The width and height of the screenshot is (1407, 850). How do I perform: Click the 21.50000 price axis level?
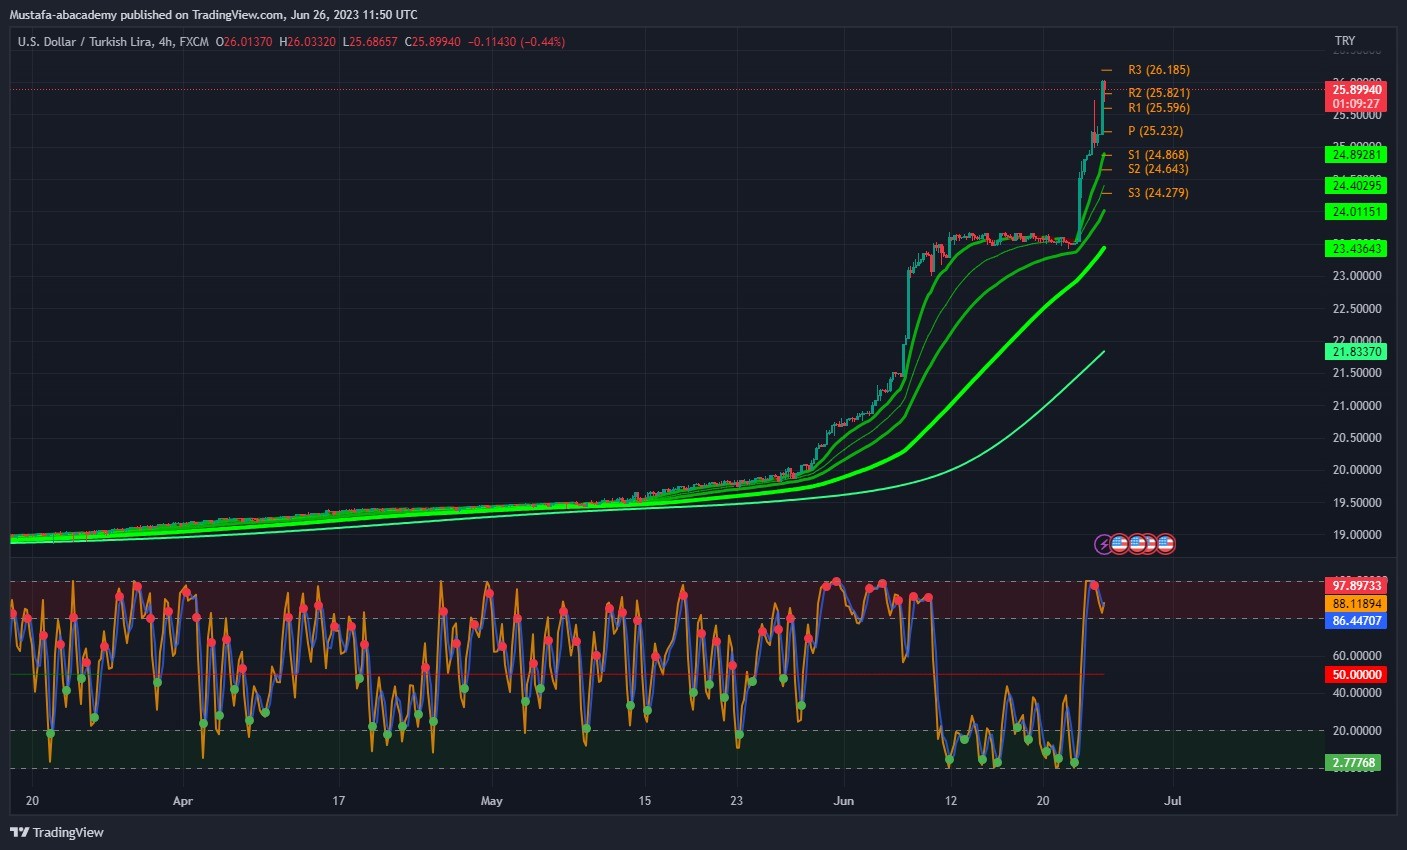pyautogui.click(x=1358, y=373)
